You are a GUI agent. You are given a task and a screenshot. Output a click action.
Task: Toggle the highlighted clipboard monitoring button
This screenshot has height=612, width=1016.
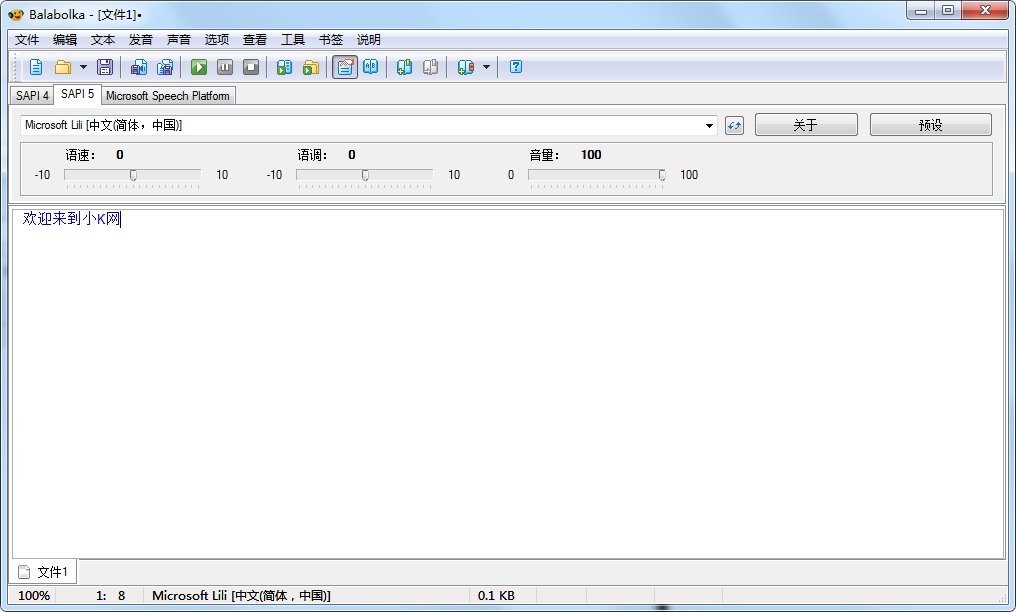(345, 67)
